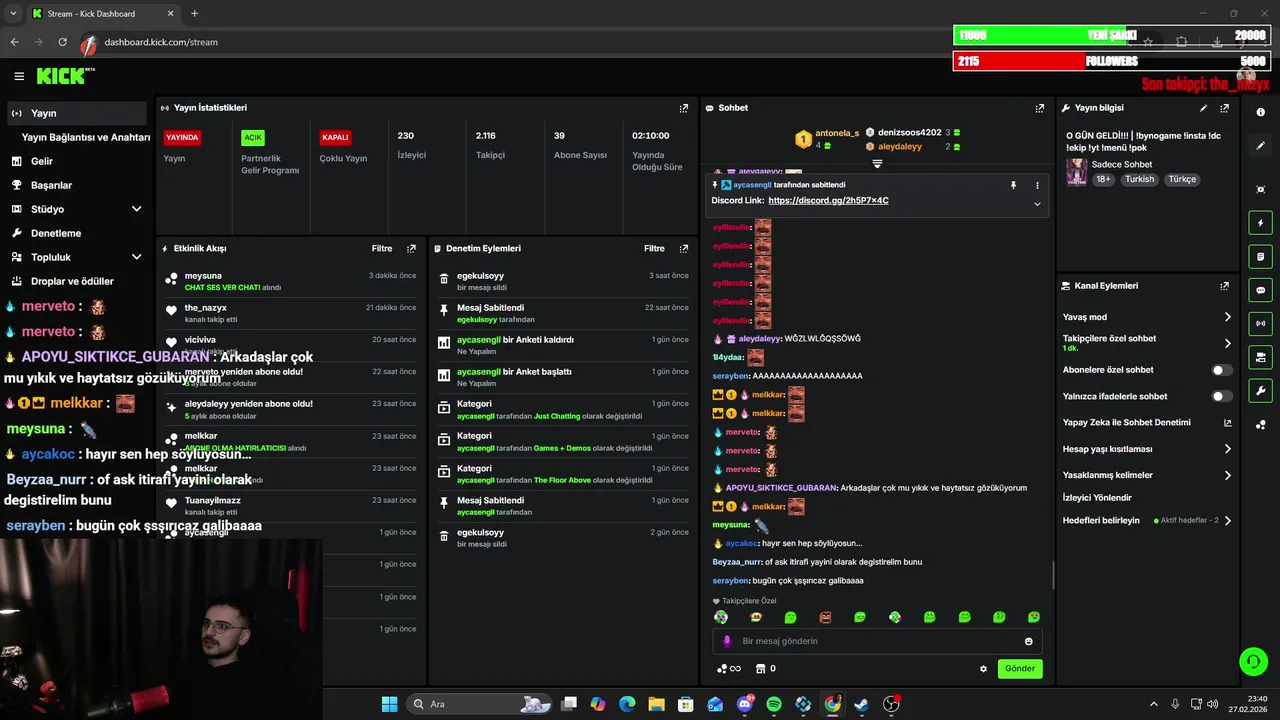
Task: Open the hamburger menu beside the Kick logo
Action: pyautogui.click(x=19, y=76)
